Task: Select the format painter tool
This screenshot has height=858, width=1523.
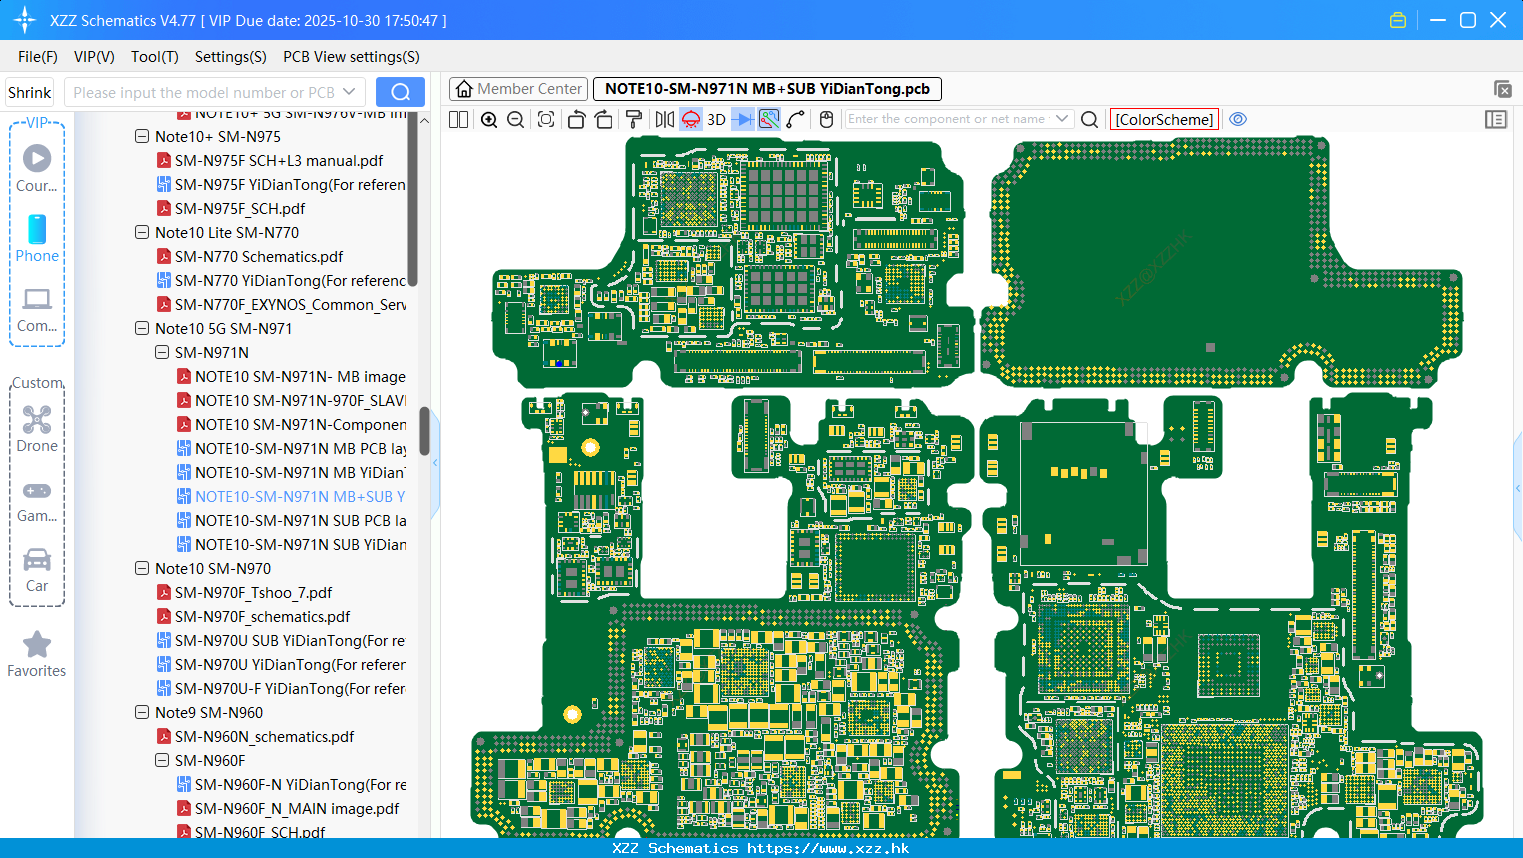Action: [x=634, y=119]
